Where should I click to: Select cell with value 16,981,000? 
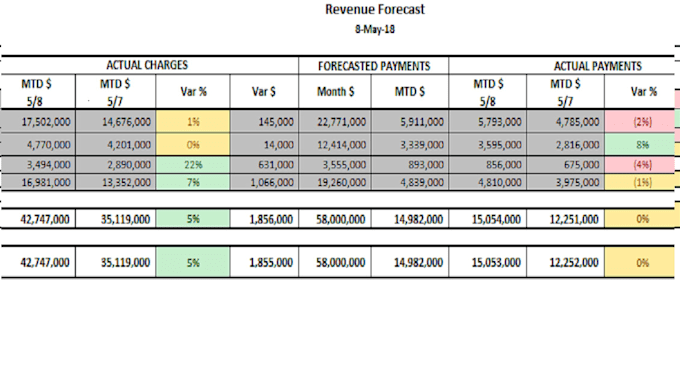(x=38, y=182)
